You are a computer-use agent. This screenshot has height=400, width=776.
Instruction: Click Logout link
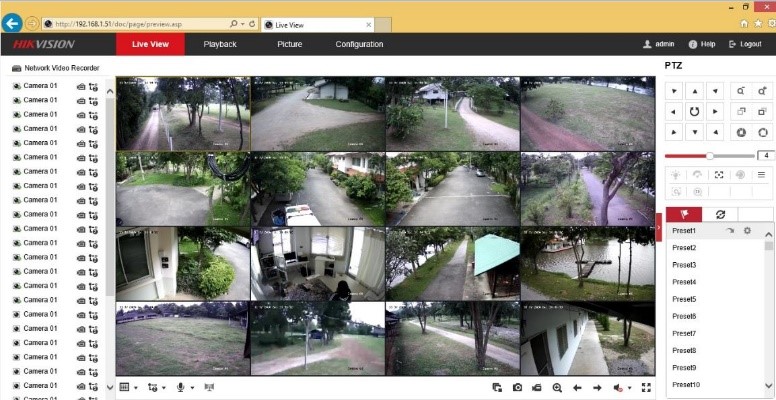click(x=745, y=44)
